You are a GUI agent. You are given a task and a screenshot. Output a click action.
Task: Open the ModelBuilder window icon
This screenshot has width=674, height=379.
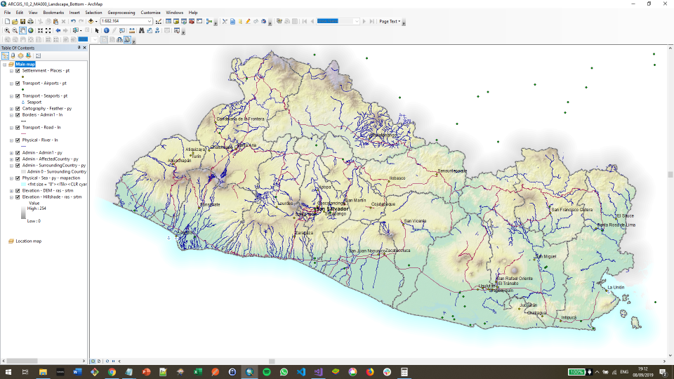[x=209, y=21]
